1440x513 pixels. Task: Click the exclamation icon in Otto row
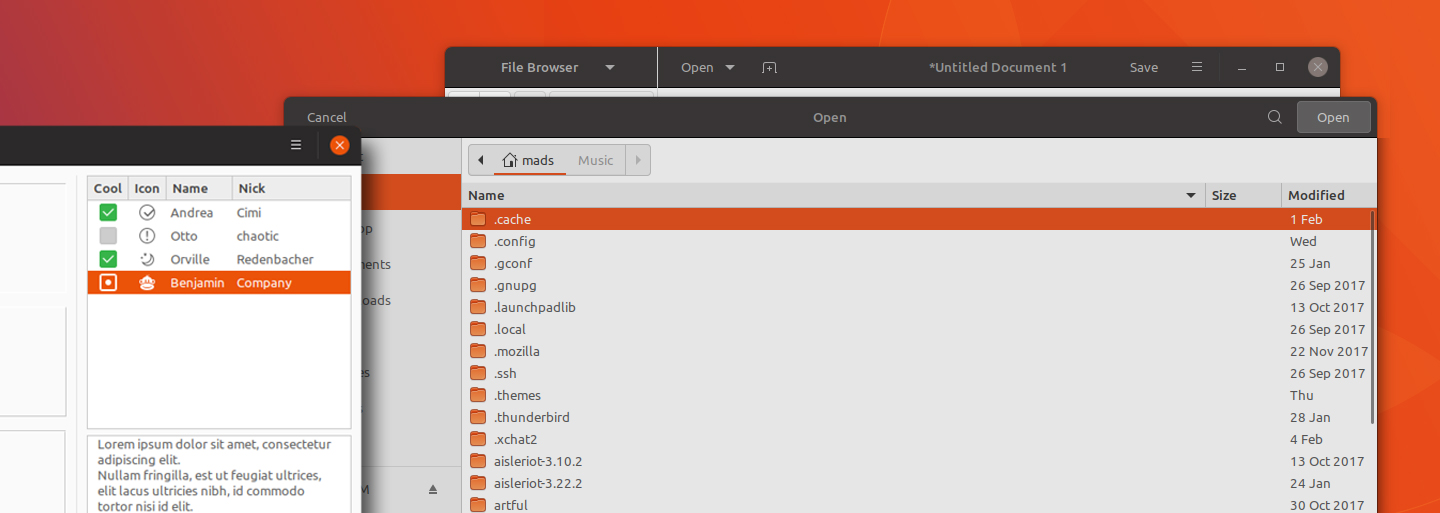[x=147, y=236]
